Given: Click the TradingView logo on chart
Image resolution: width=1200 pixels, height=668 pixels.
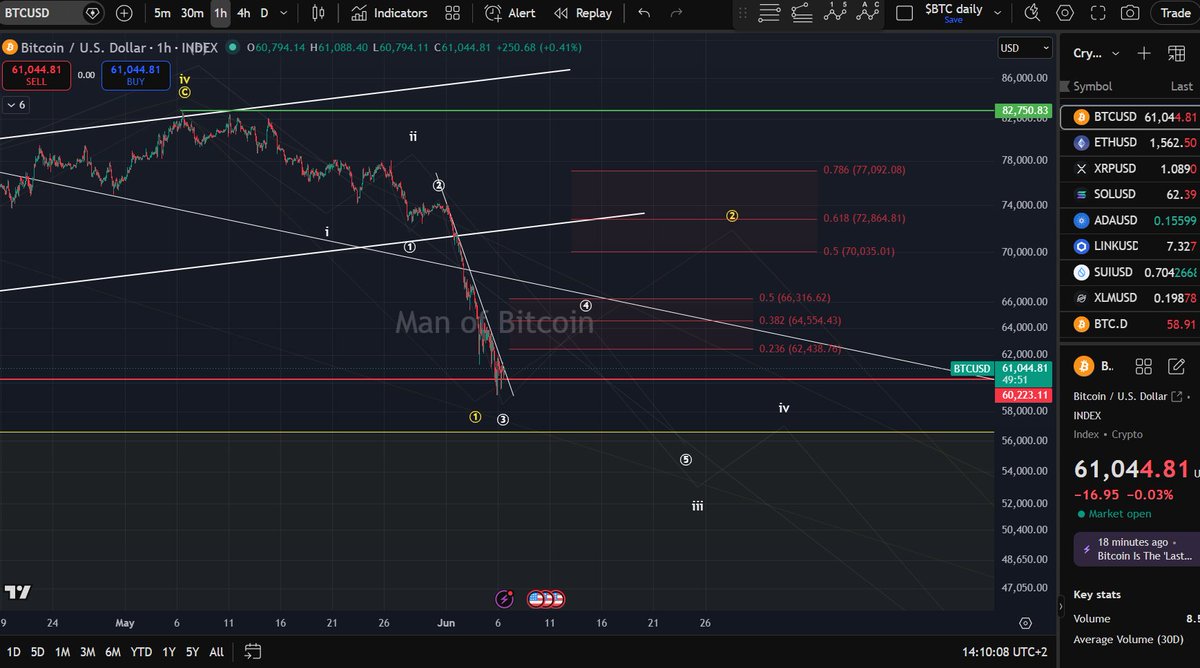Looking at the screenshot, I should [x=17, y=592].
